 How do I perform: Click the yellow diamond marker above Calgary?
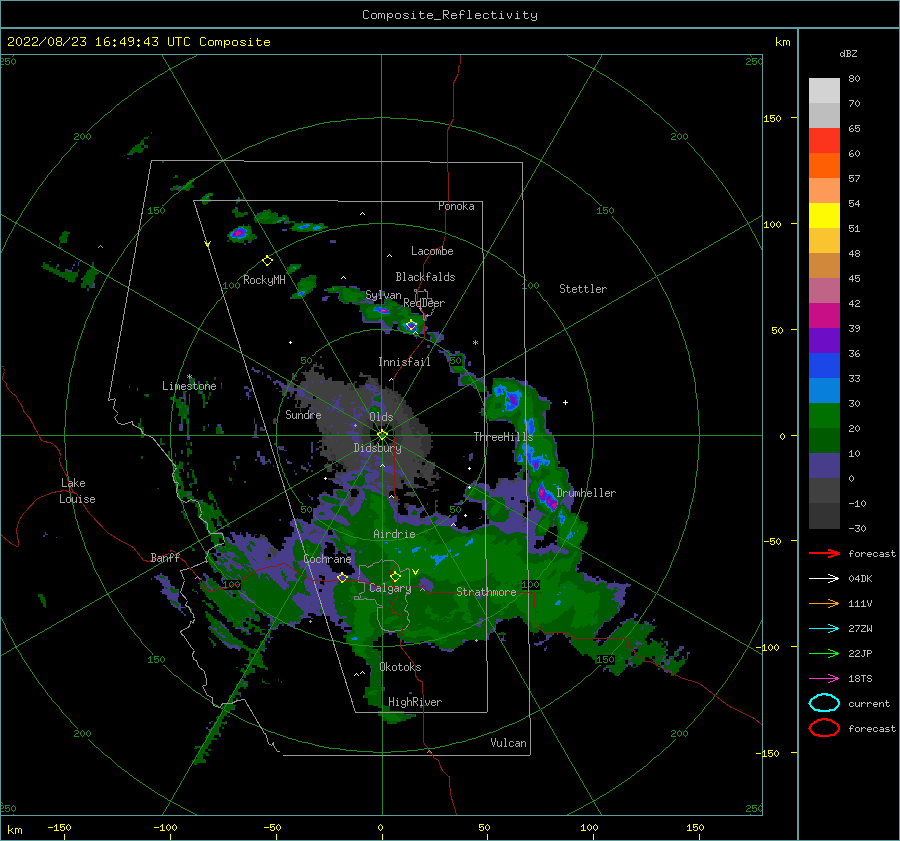tap(395, 576)
